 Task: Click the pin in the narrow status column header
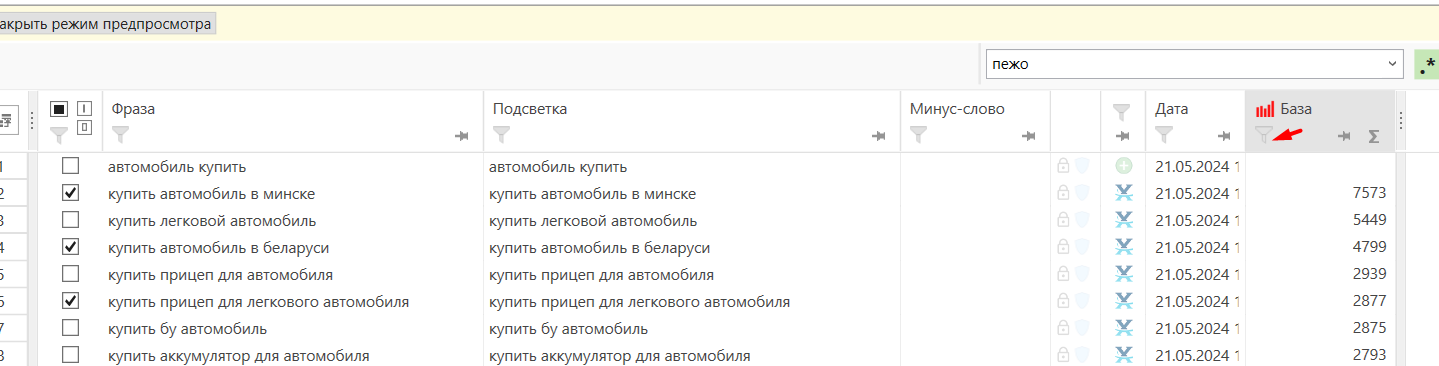click(1122, 136)
